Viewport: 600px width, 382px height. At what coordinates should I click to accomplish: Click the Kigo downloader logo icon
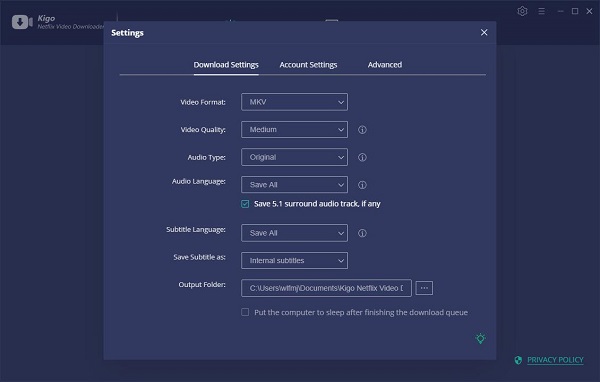[22, 22]
